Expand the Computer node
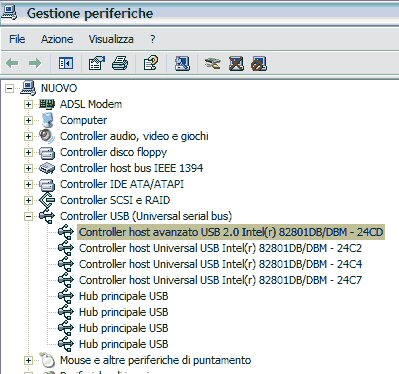This screenshot has width=399, height=374. point(28,120)
